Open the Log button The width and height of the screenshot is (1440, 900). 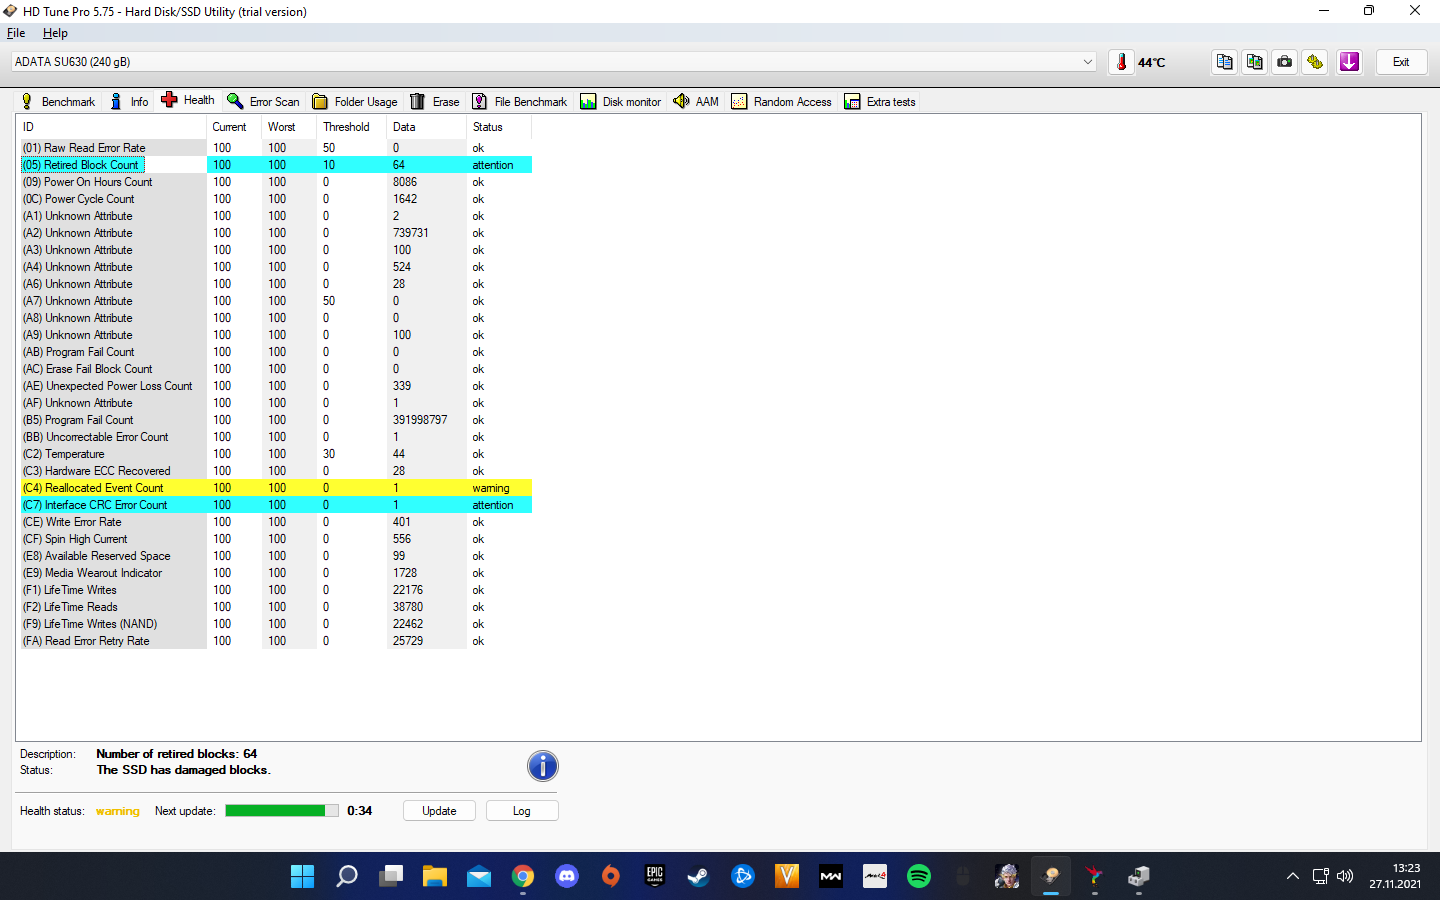(522, 811)
